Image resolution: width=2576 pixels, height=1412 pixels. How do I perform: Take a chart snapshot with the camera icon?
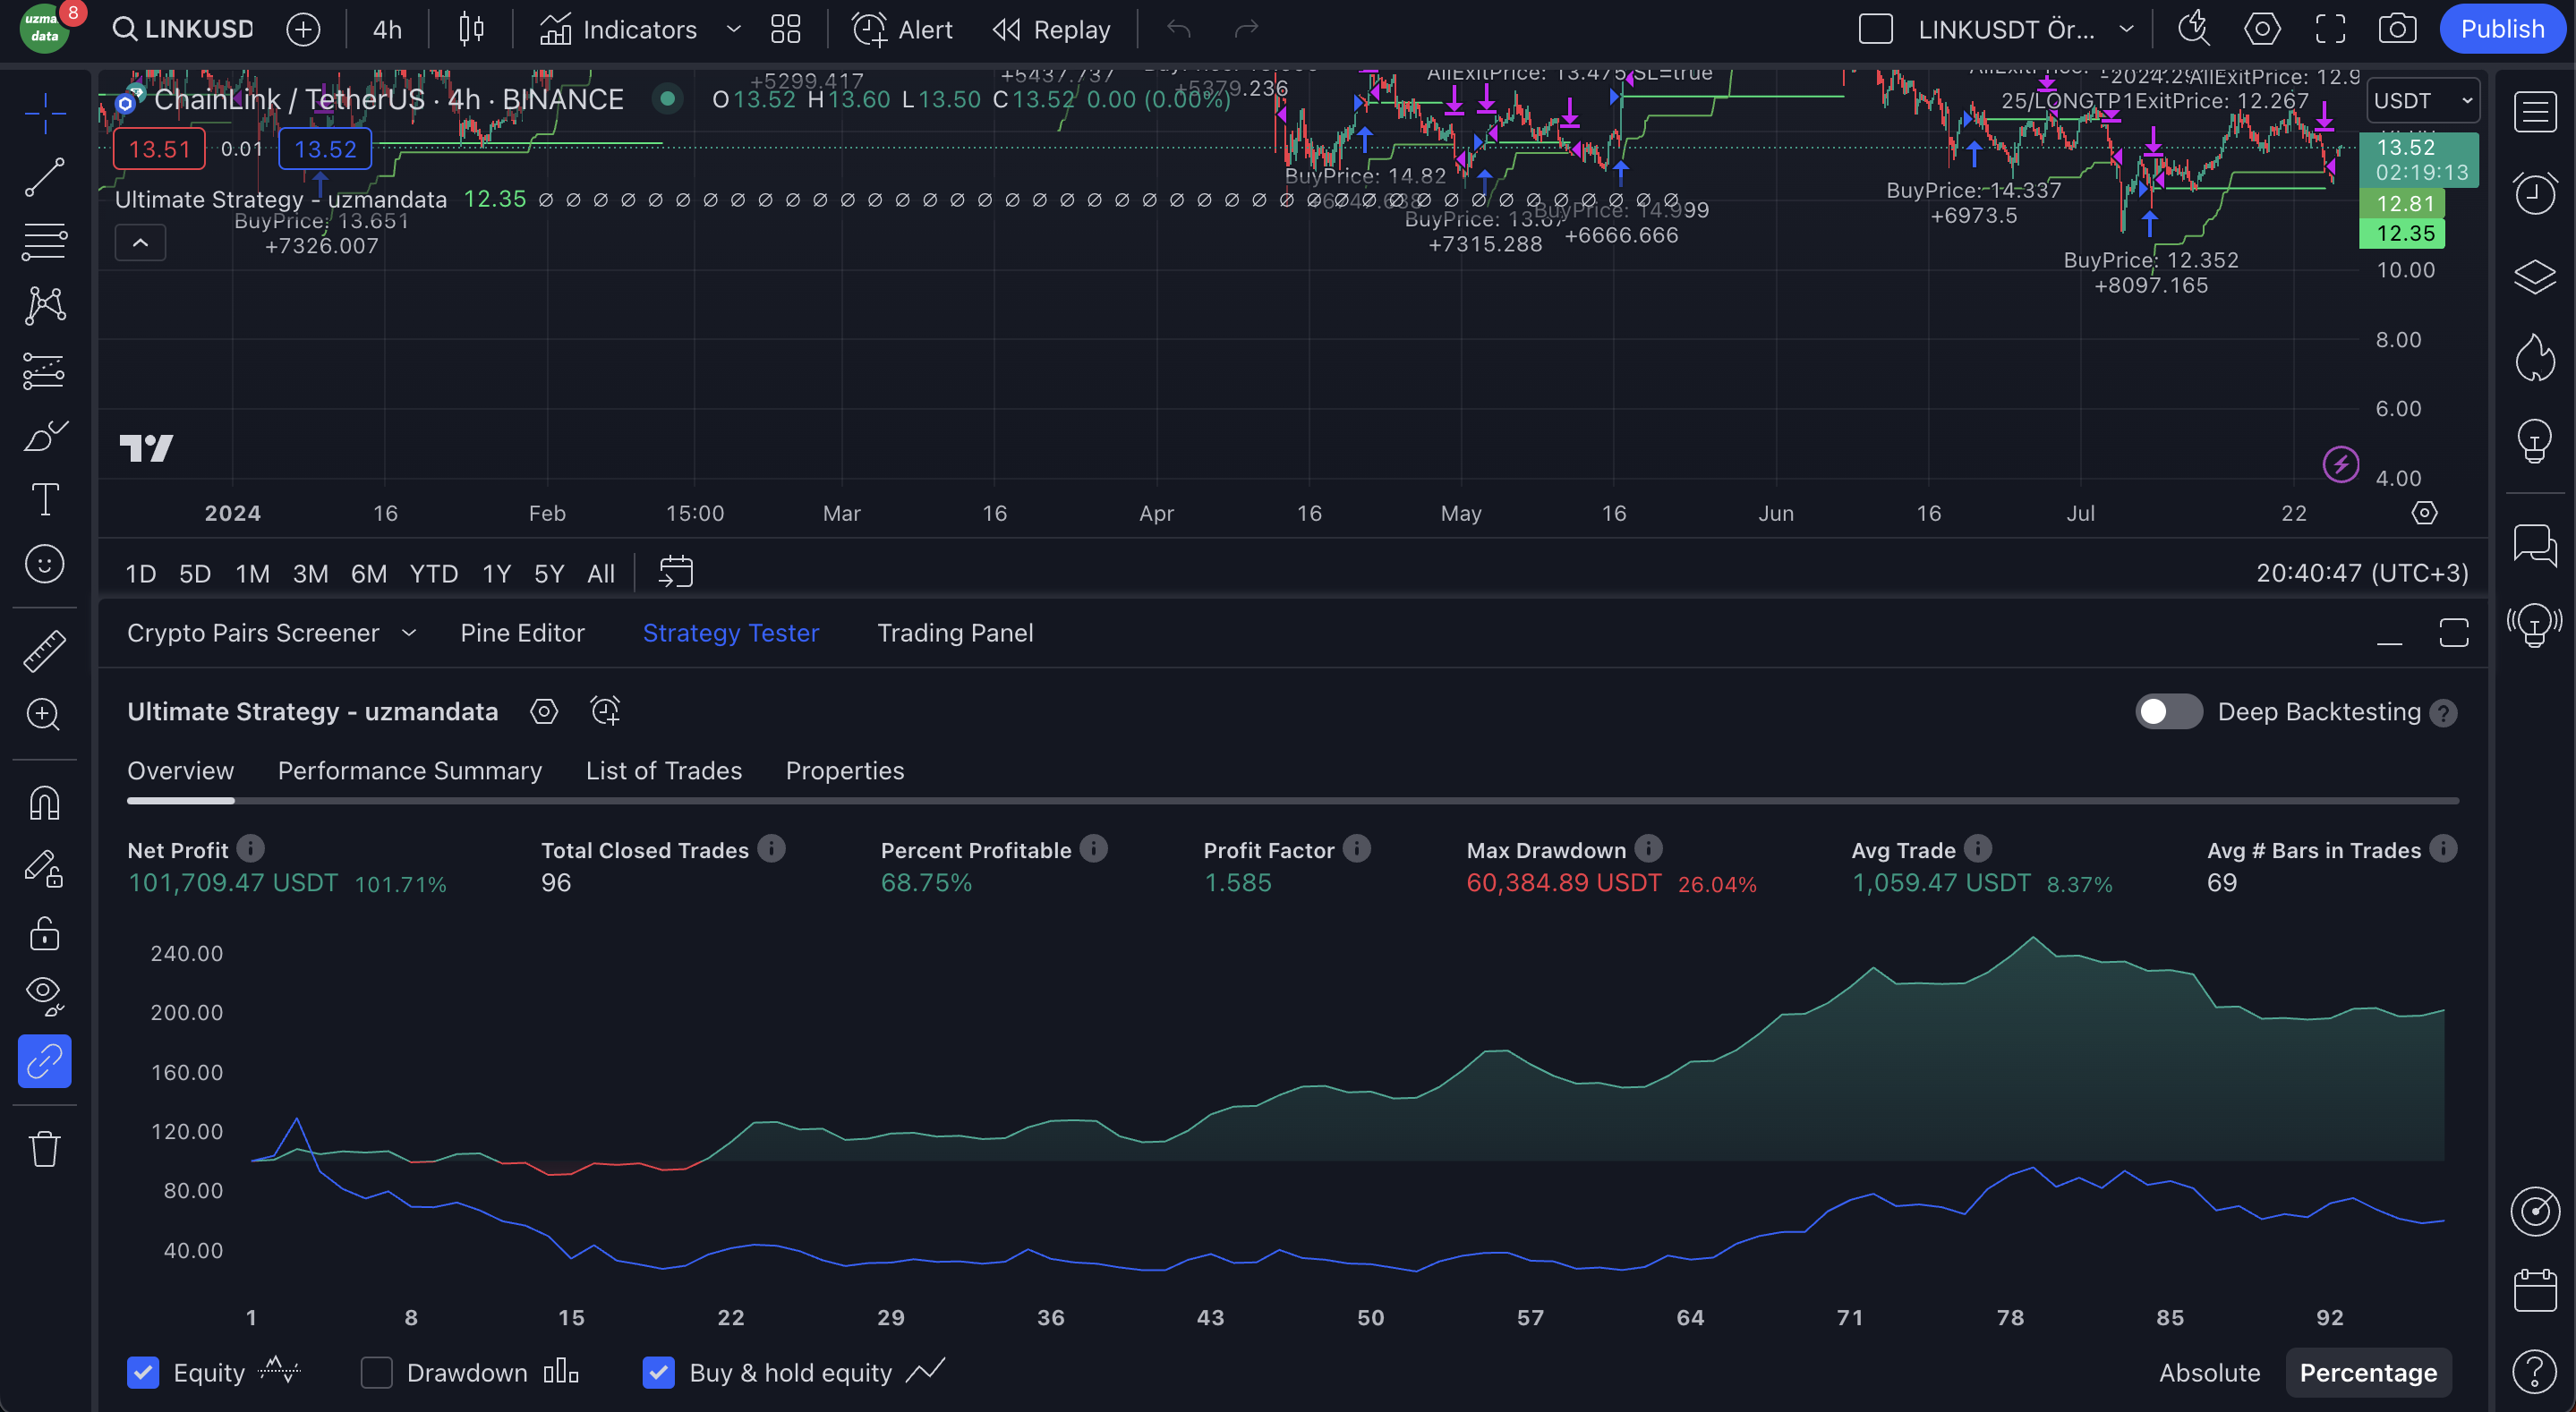click(x=2397, y=29)
